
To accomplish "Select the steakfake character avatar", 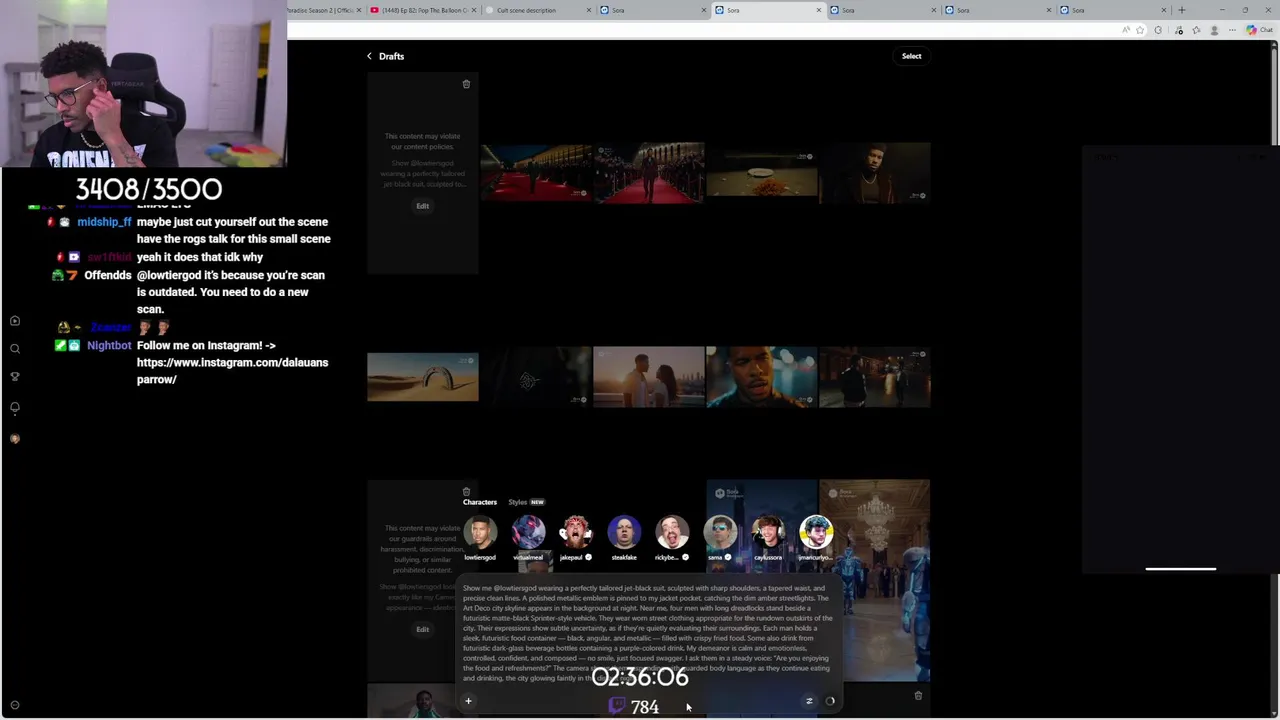I will click(x=624, y=533).
